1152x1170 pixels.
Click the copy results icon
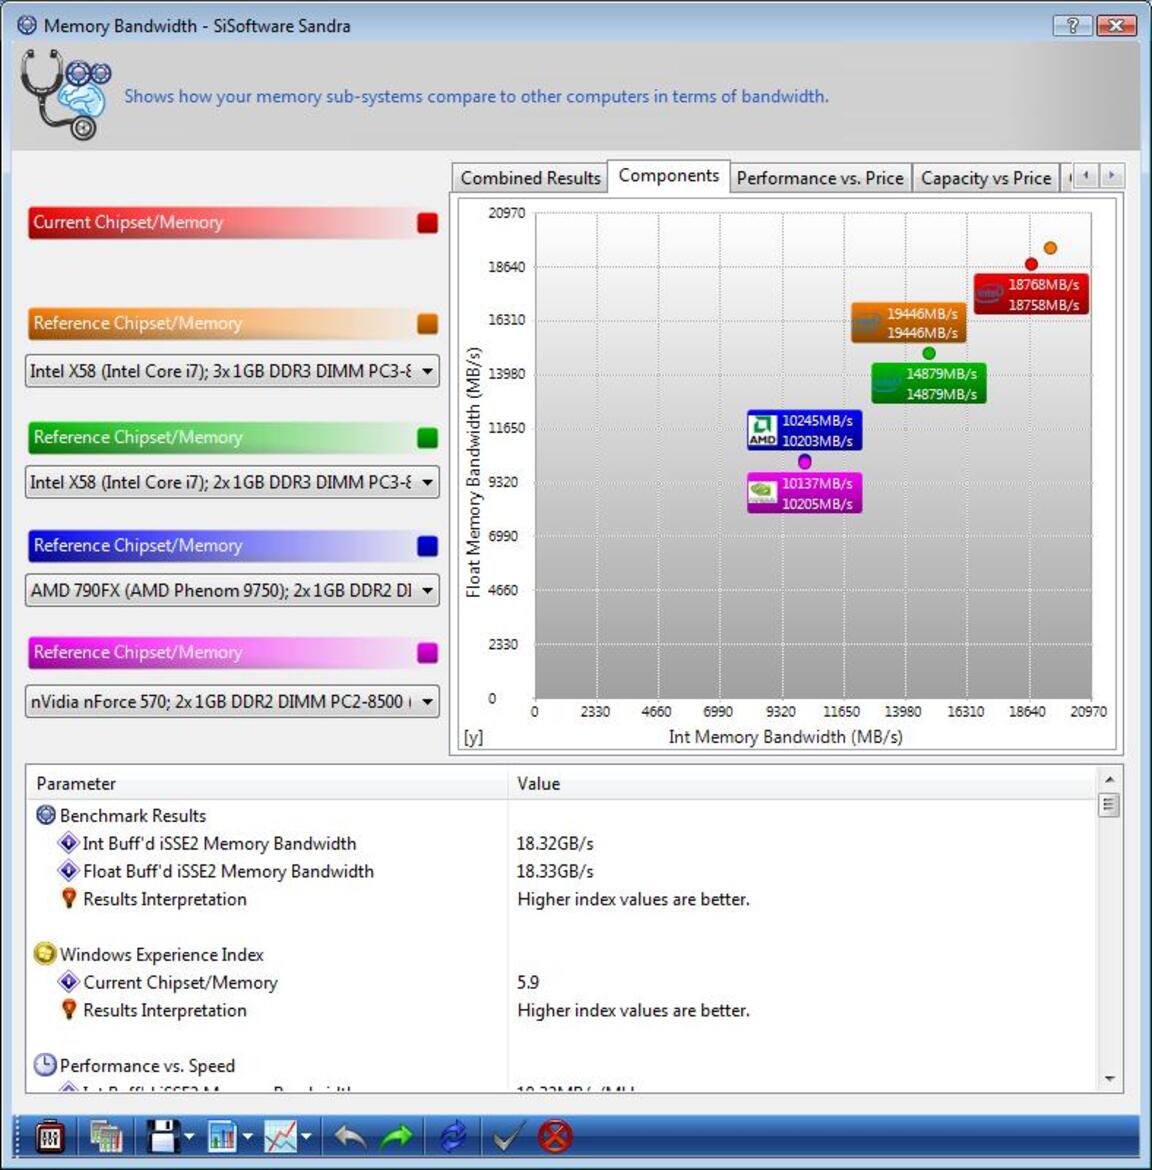tap(106, 1136)
